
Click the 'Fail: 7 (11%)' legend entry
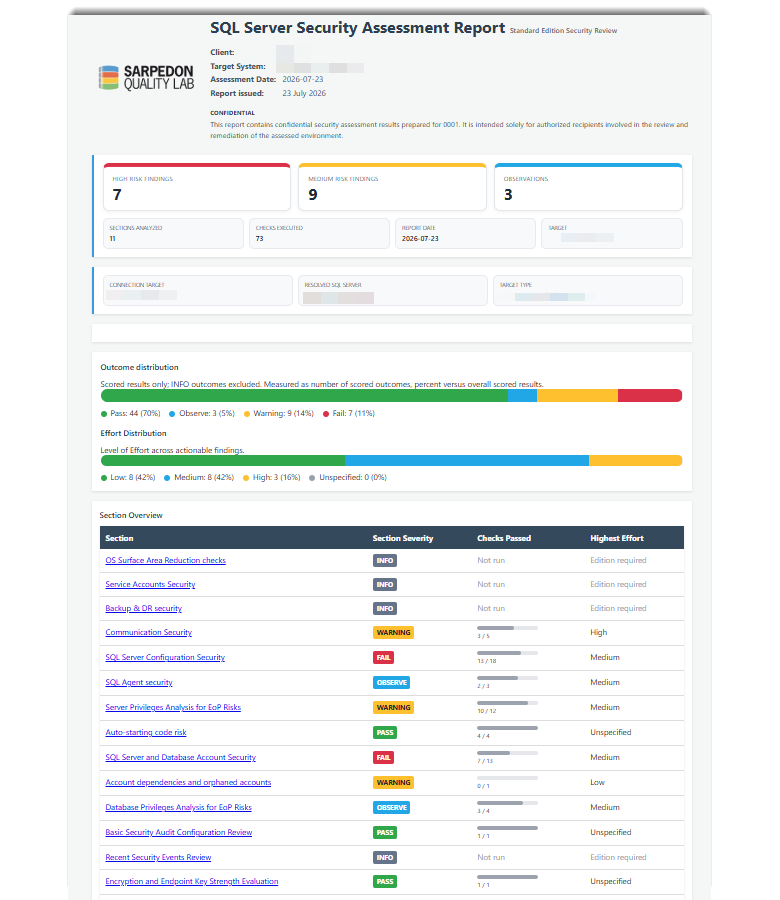[349, 413]
